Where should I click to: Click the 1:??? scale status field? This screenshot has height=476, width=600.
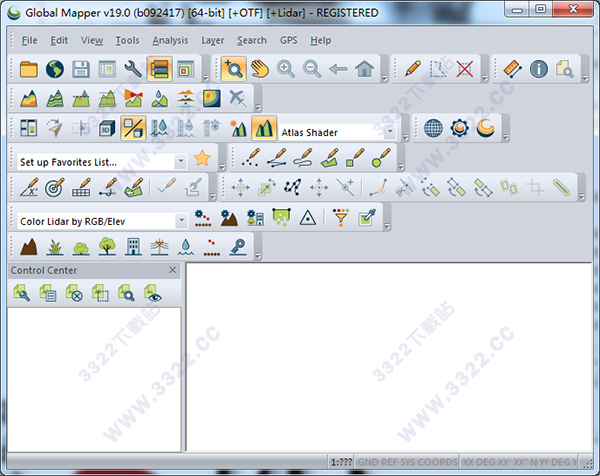tap(341, 462)
